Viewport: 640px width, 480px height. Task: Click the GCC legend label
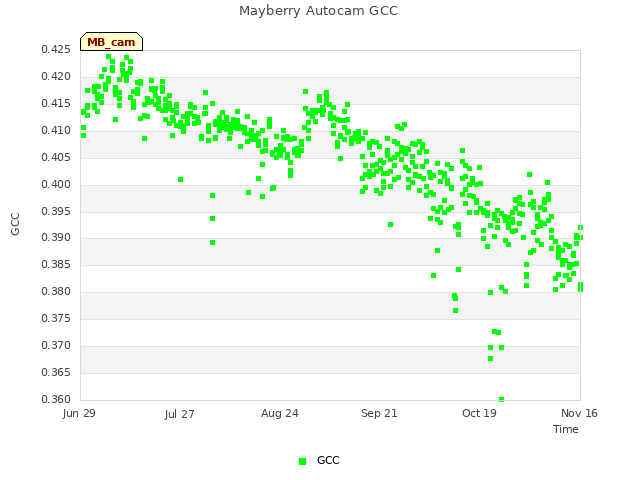tap(328, 460)
